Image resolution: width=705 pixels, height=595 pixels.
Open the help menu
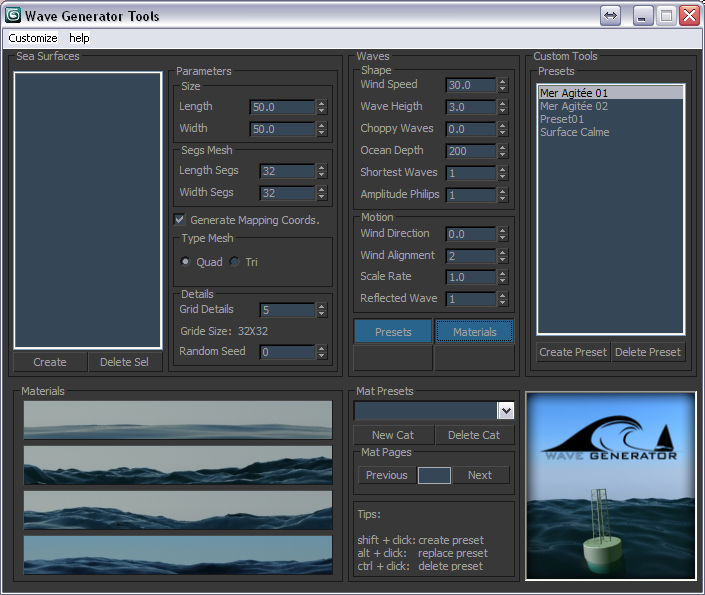(x=79, y=38)
